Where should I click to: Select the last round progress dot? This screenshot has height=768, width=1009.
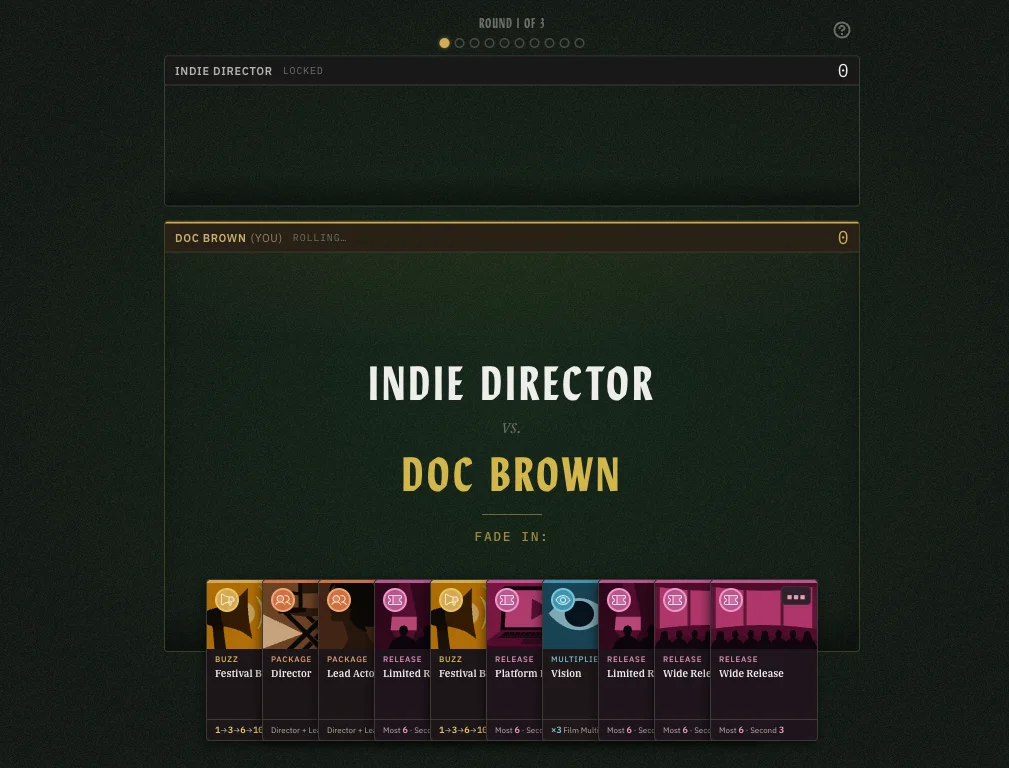coord(579,43)
